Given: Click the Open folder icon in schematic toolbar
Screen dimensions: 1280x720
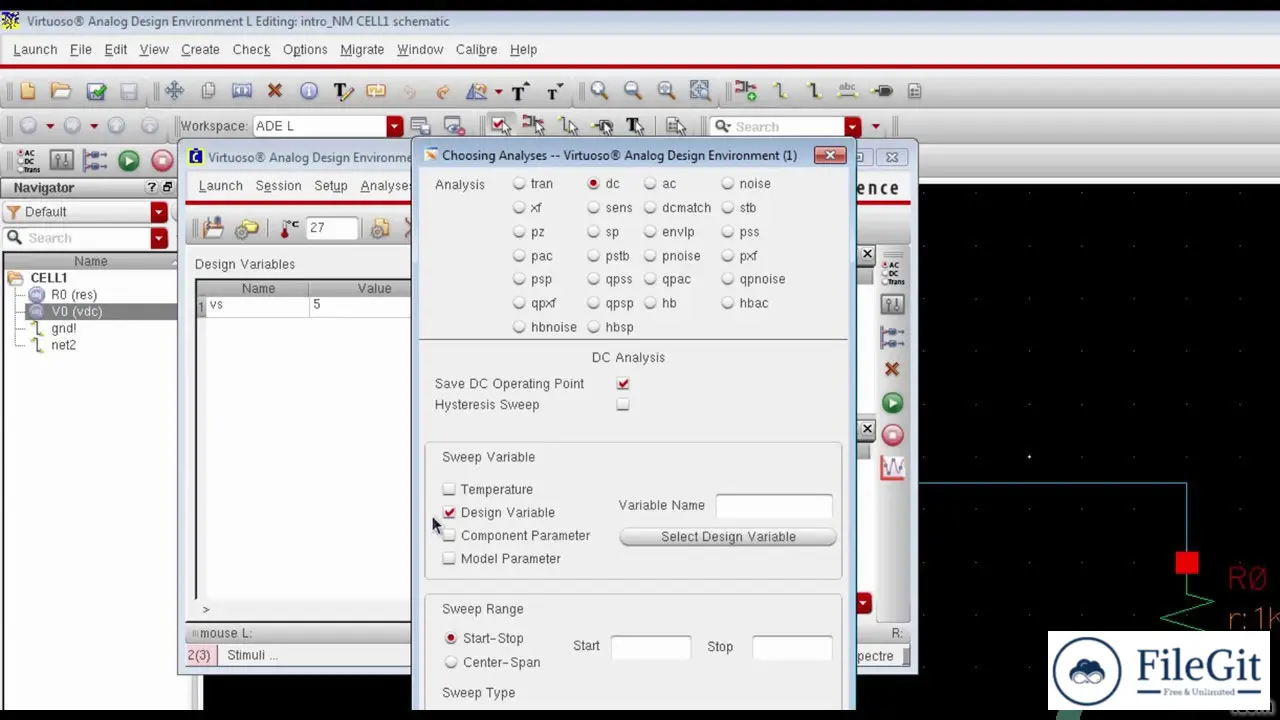Looking at the screenshot, I should coord(61,91).
